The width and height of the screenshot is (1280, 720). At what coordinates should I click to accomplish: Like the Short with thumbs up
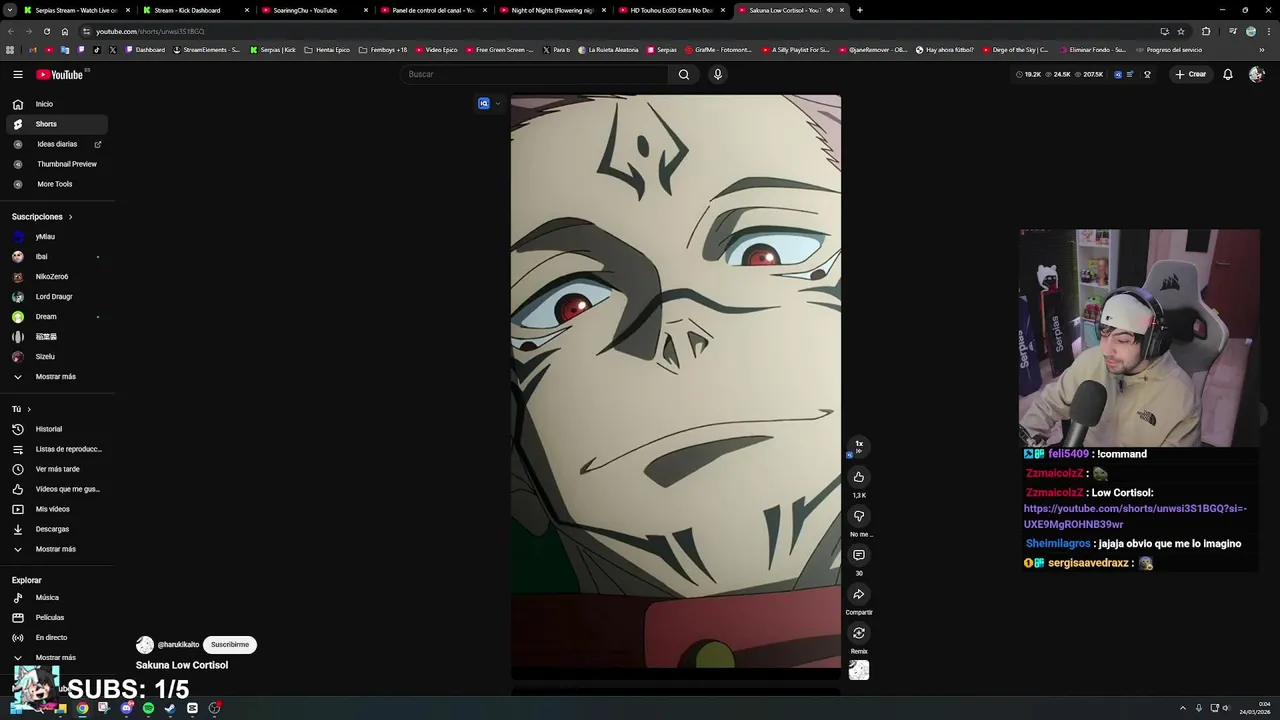pos(859,477)
